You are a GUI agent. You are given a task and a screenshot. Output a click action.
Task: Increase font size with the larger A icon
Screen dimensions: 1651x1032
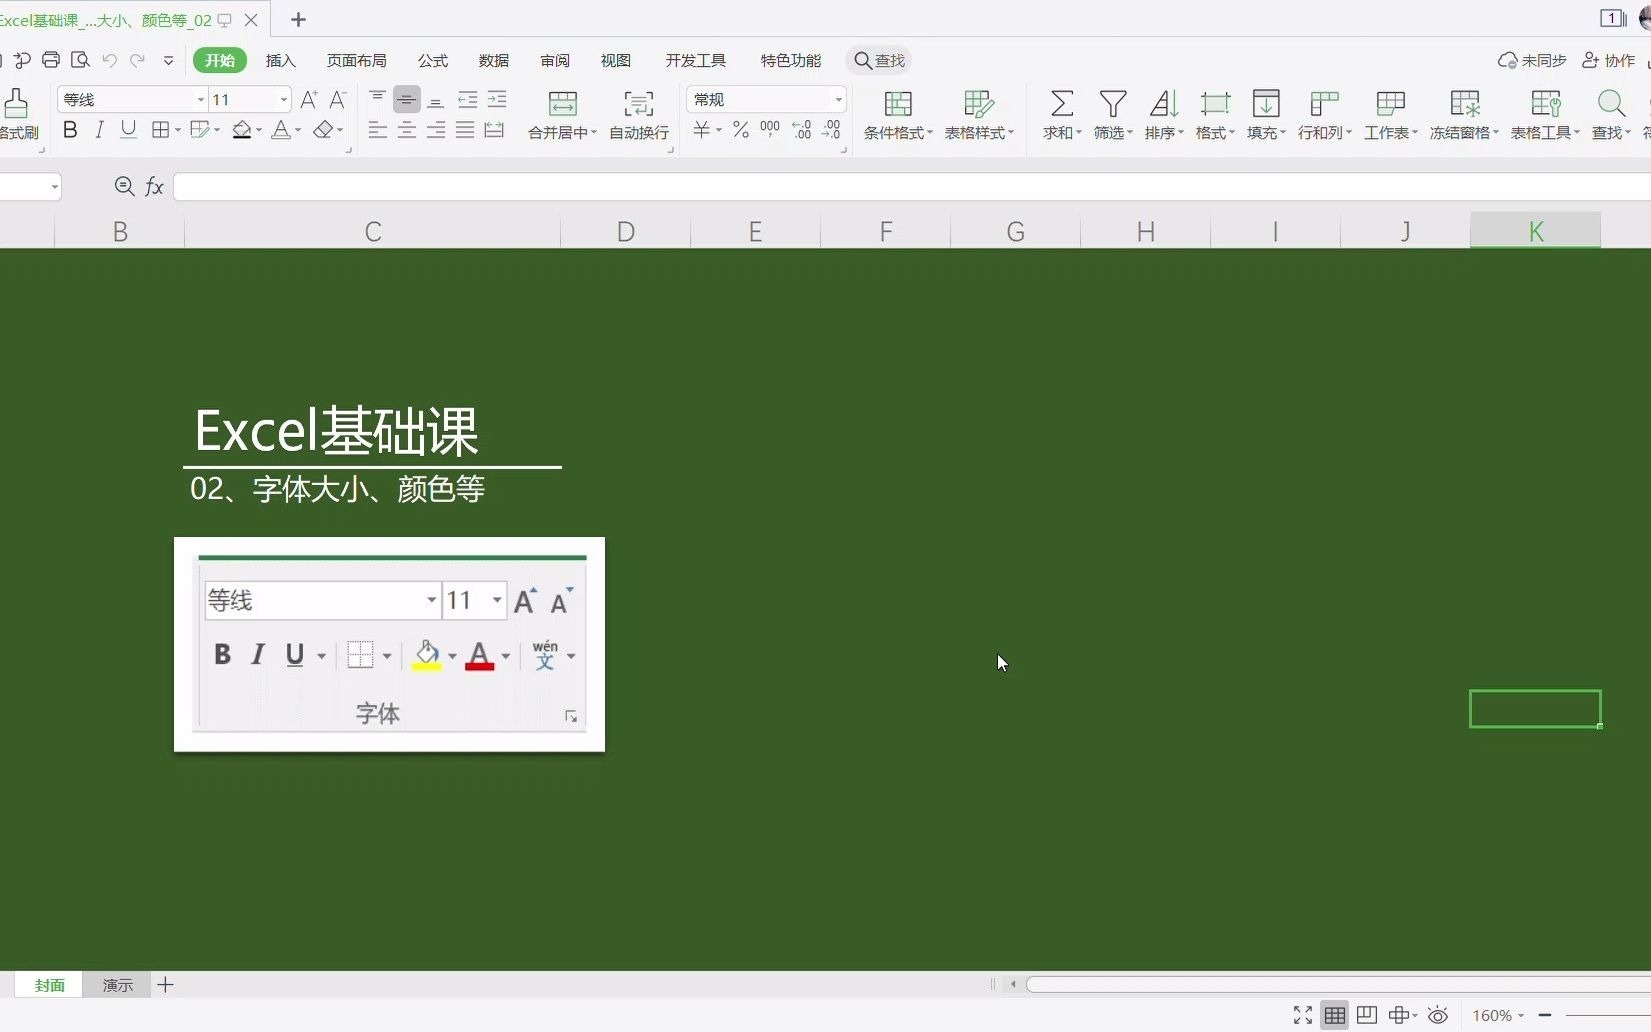click(309, 99)
